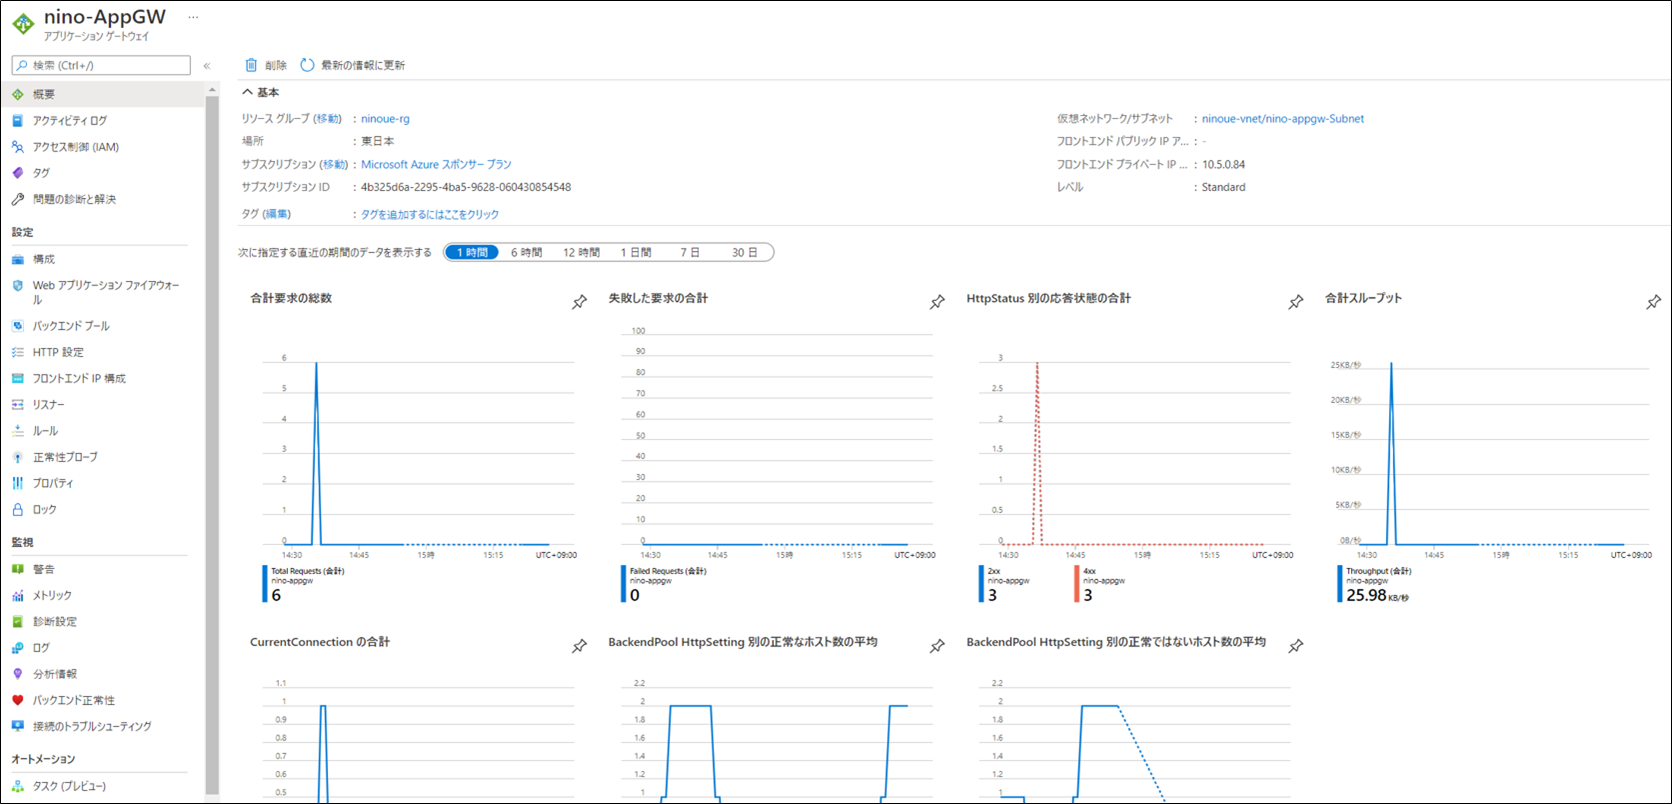Click 最新の情報に更新 refresh button
The image size is (1672, 804).
point(353,65)
